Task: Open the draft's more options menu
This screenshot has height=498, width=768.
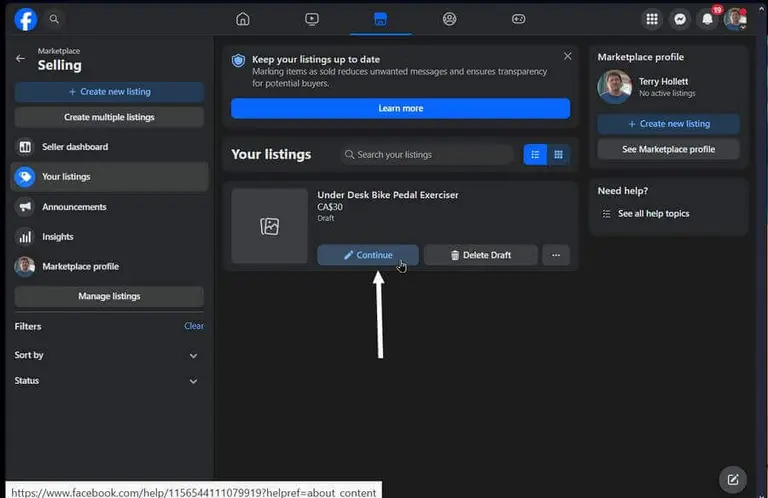Action: (x=556, y=255)
